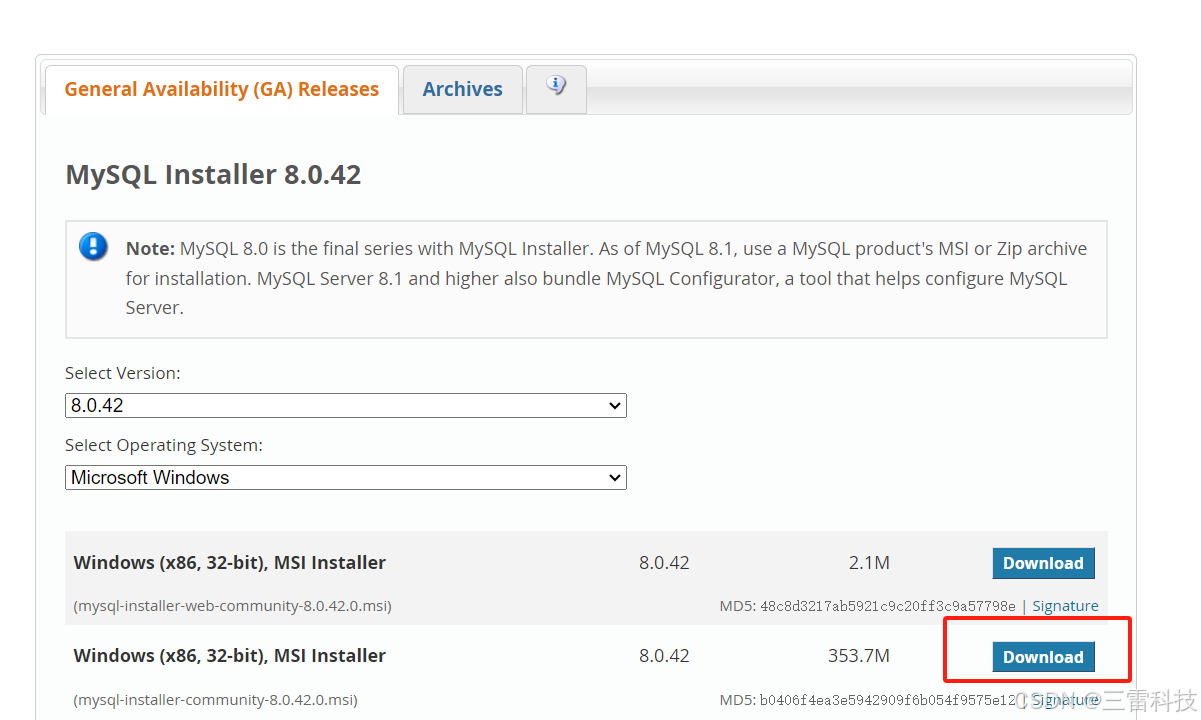This screenshot has height=720, width=1201.
Task: Expand the Select Version dropdown showing 8.0.42
Action: click(x=346, y=405)
